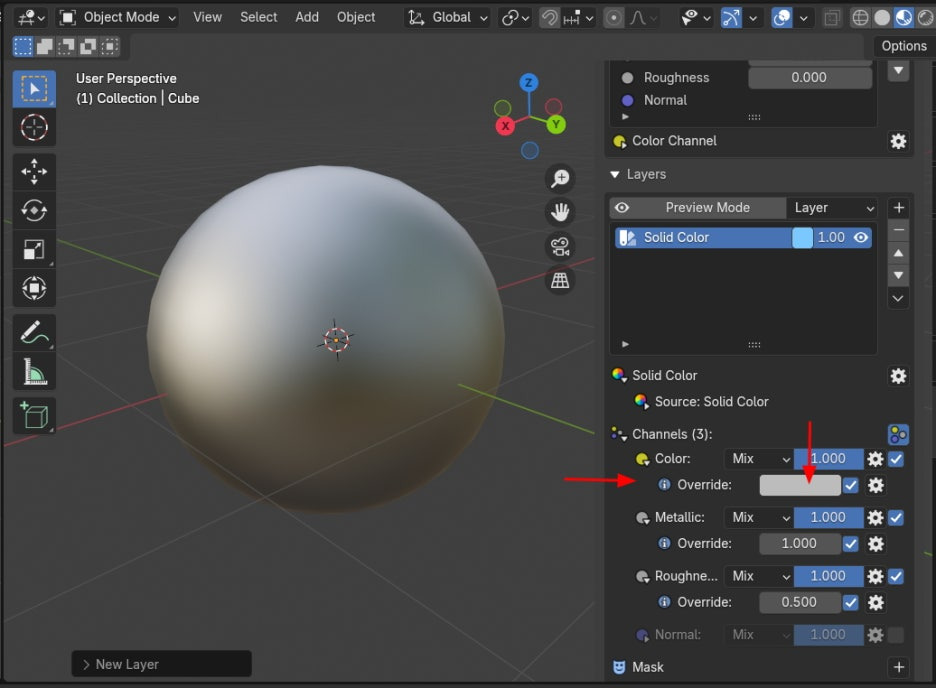Click the Roughness Override 0.500 field
Viewport: 936px width, 688px height.
click(x=800, y=603)
